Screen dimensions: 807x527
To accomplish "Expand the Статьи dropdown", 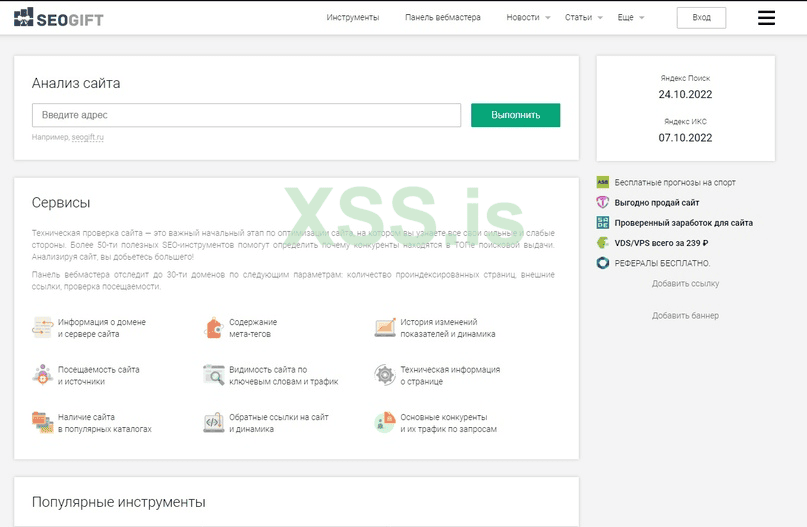I will tap(584, 17).
